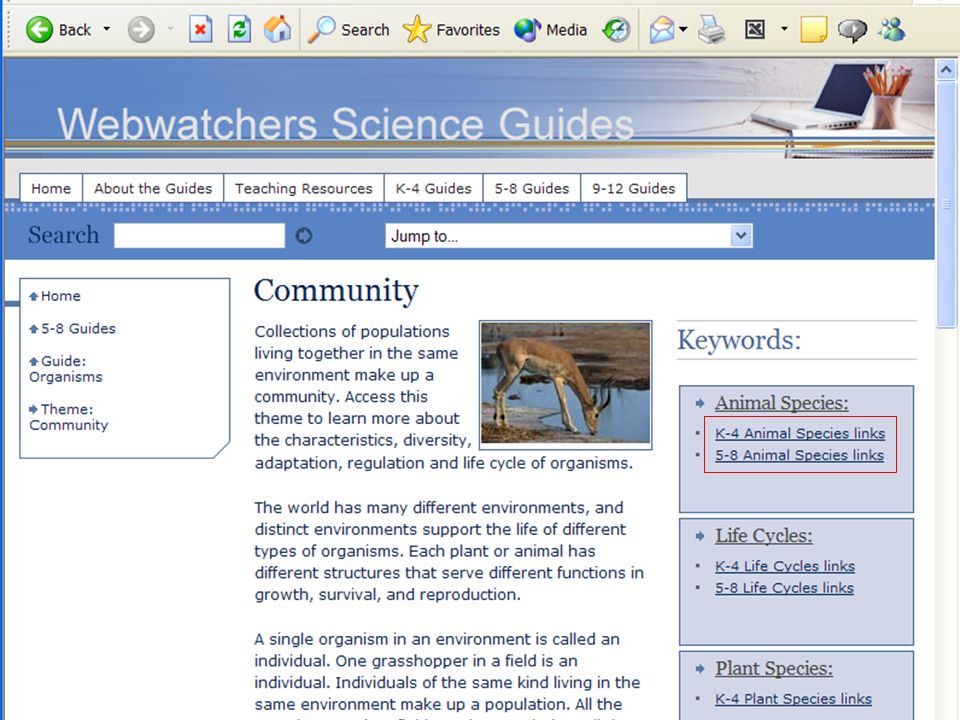Click the Webwatchers Science Guides banner title
The width and height of the screenshot is (960, 720).
pyautogui.click(x=345, y=124)
